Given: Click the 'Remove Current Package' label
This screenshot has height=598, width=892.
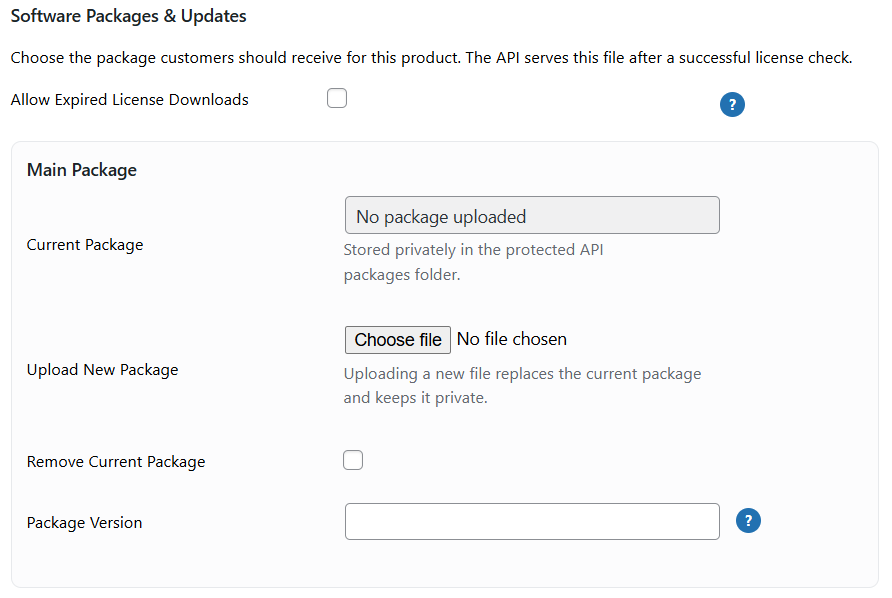Looking at the screenshot, I should point(116,462).
